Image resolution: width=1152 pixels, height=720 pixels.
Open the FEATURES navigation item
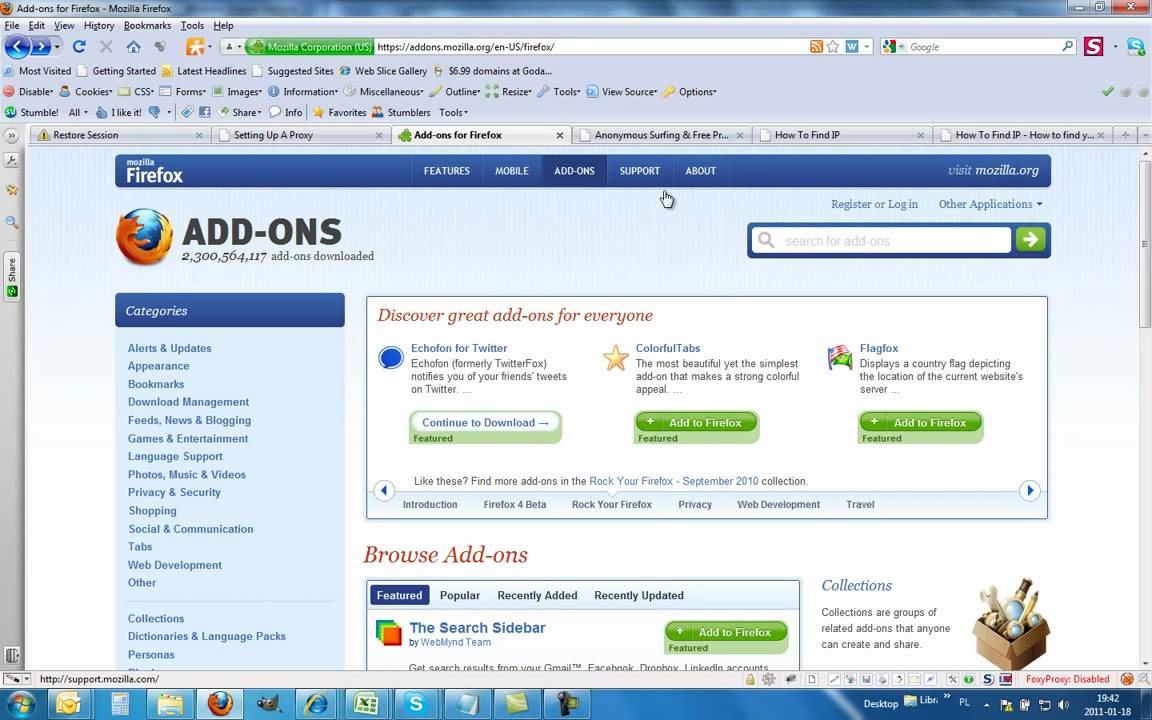(x=447, y=170)
